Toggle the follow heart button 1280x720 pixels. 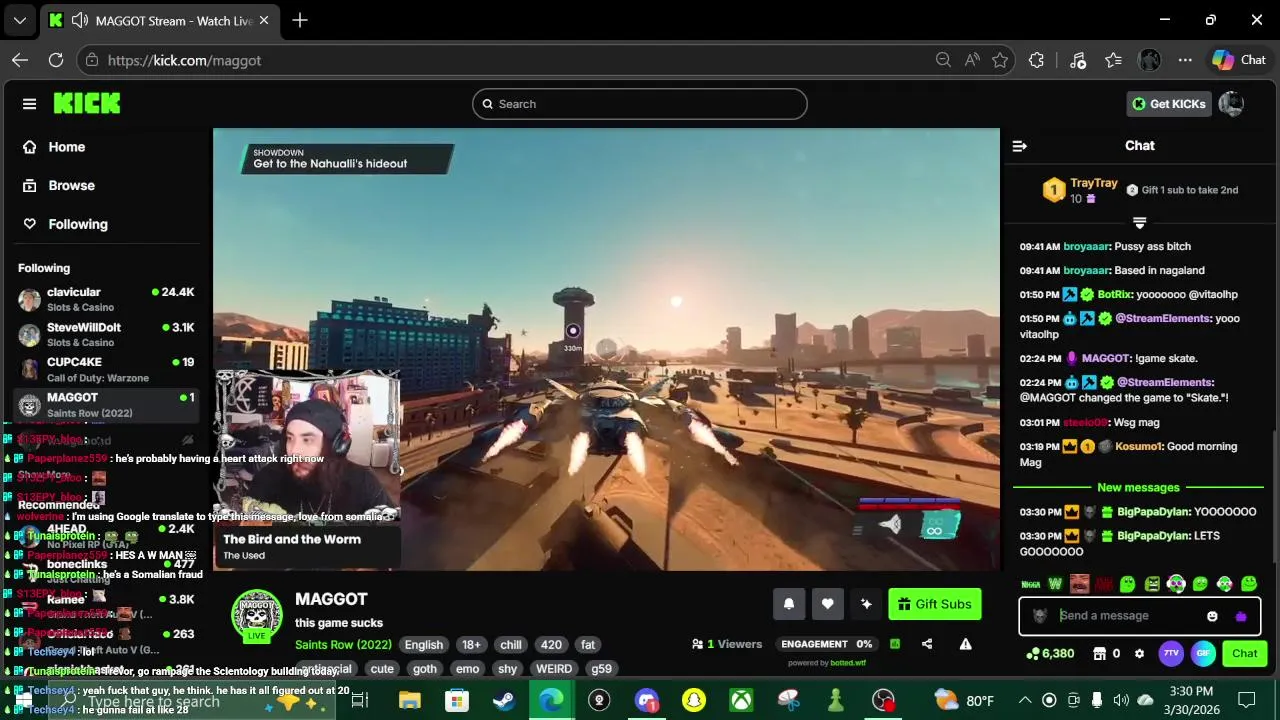tap(827, 604)
